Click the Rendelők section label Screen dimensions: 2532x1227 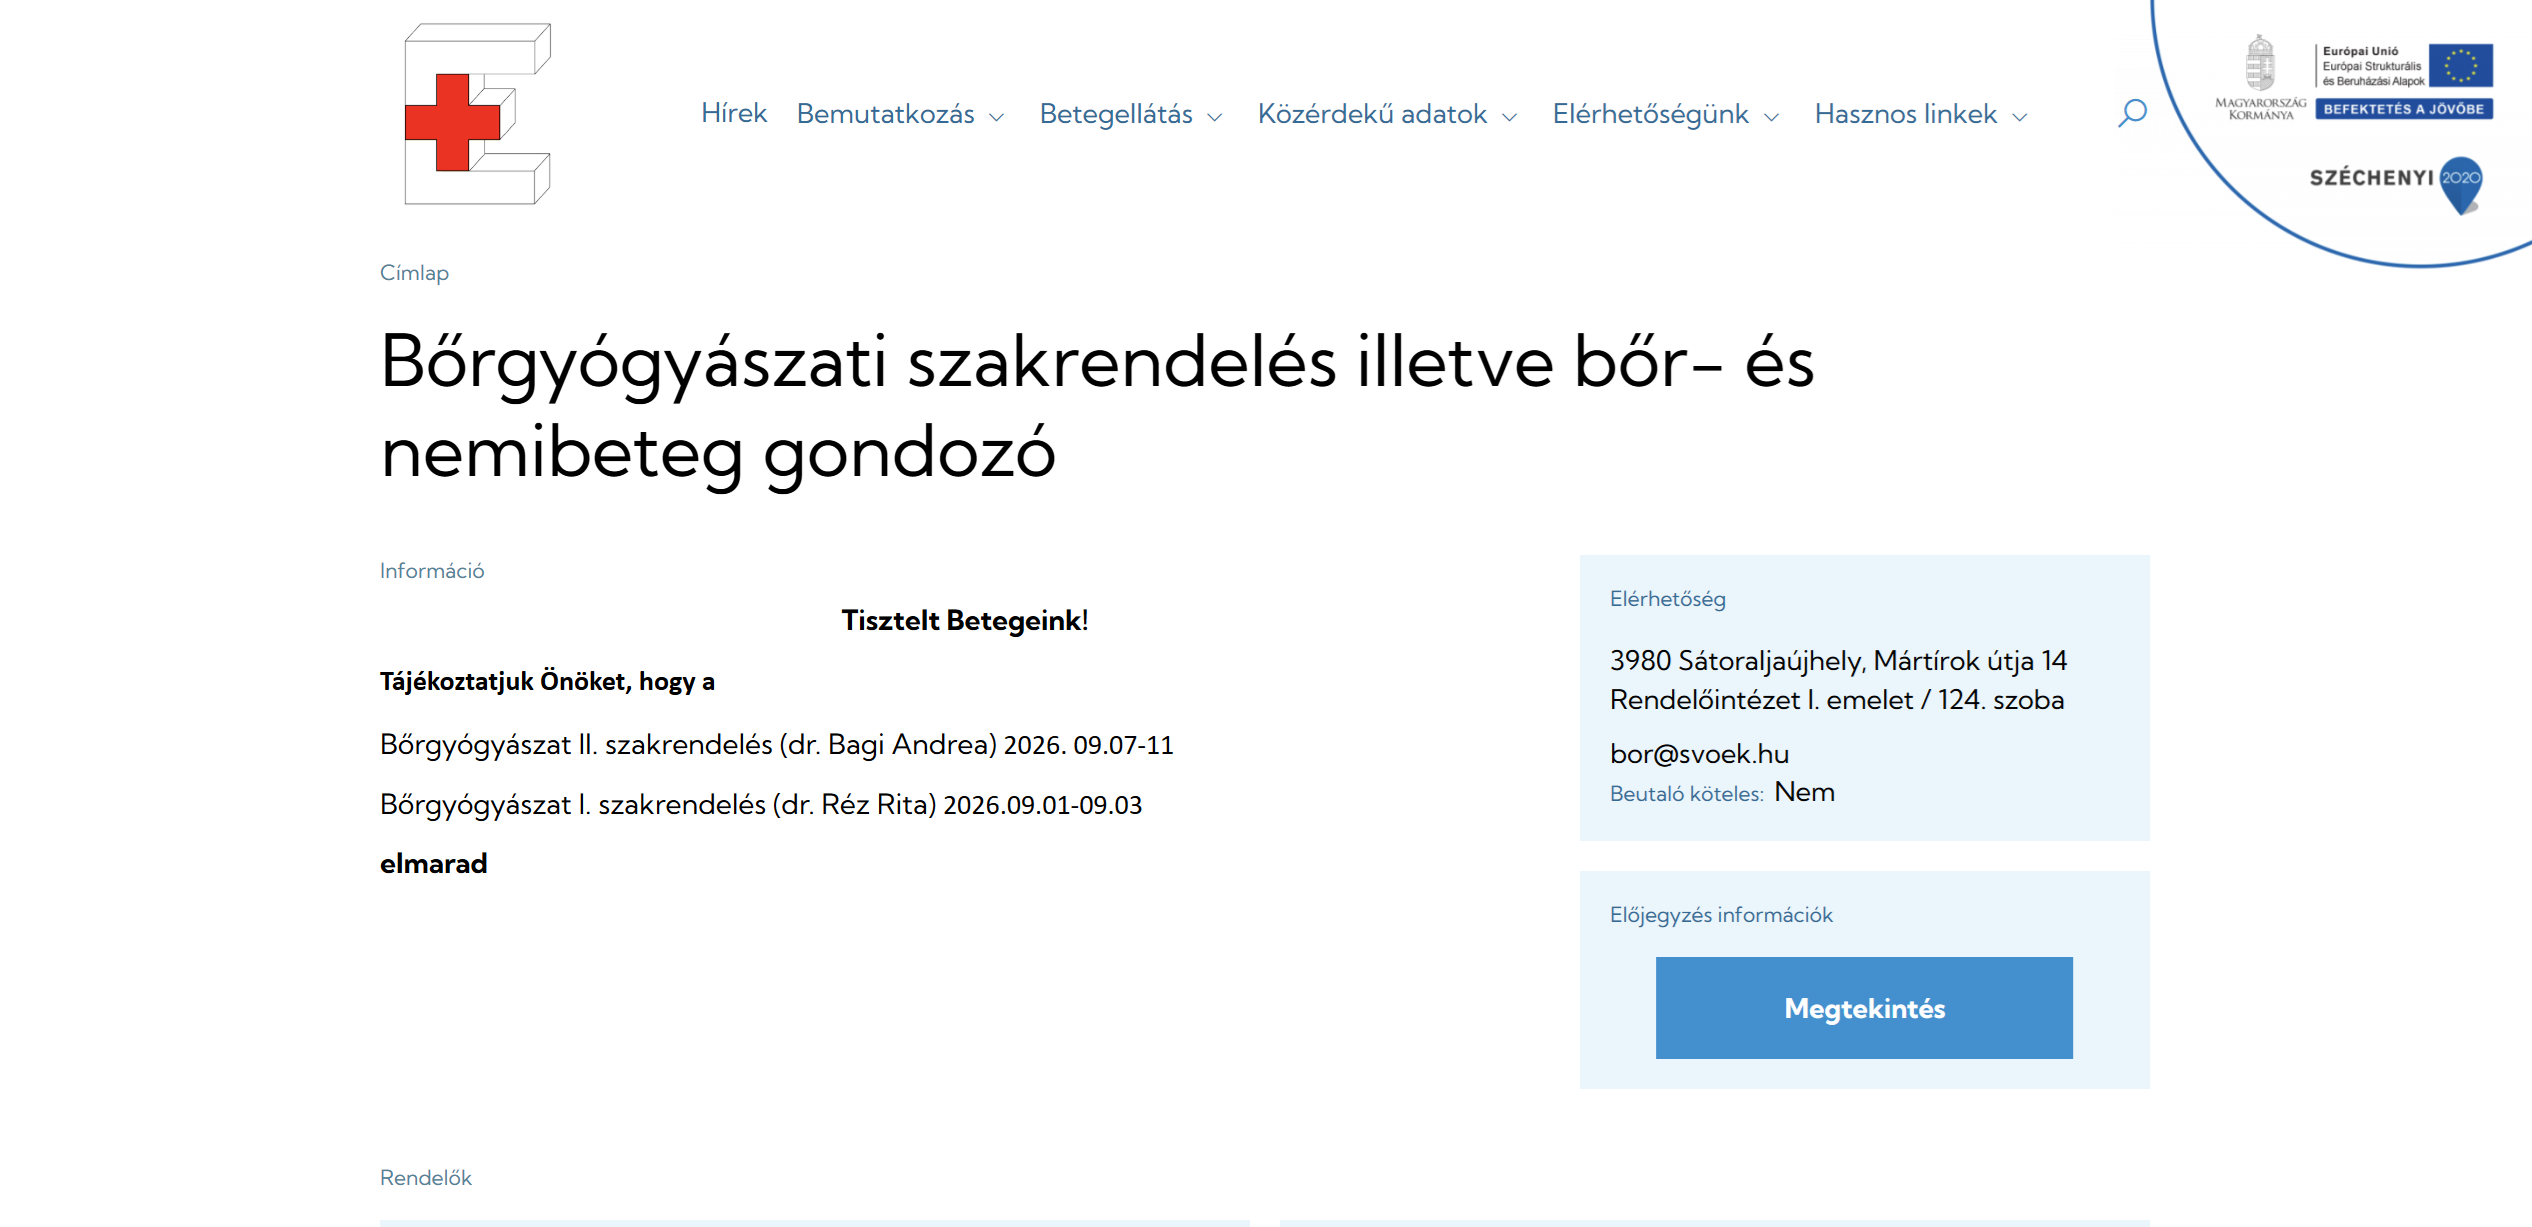(x=425, y=1178)
